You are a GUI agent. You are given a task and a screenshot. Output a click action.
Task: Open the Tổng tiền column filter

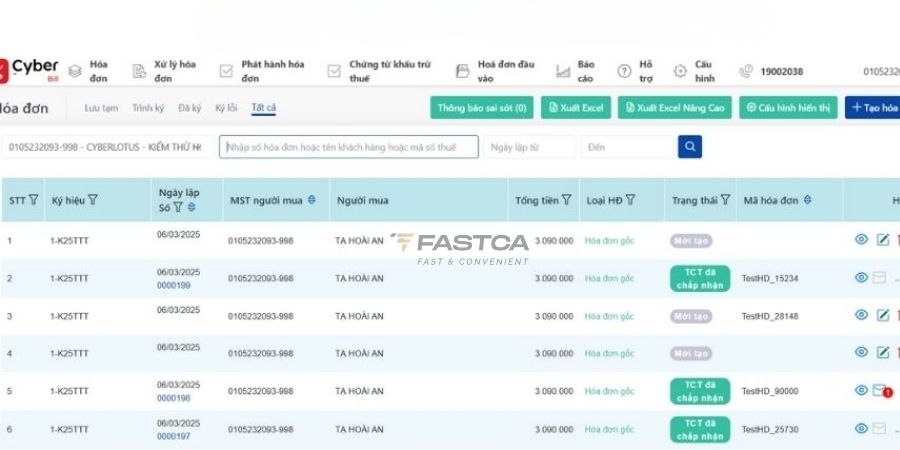click(567, 200)
